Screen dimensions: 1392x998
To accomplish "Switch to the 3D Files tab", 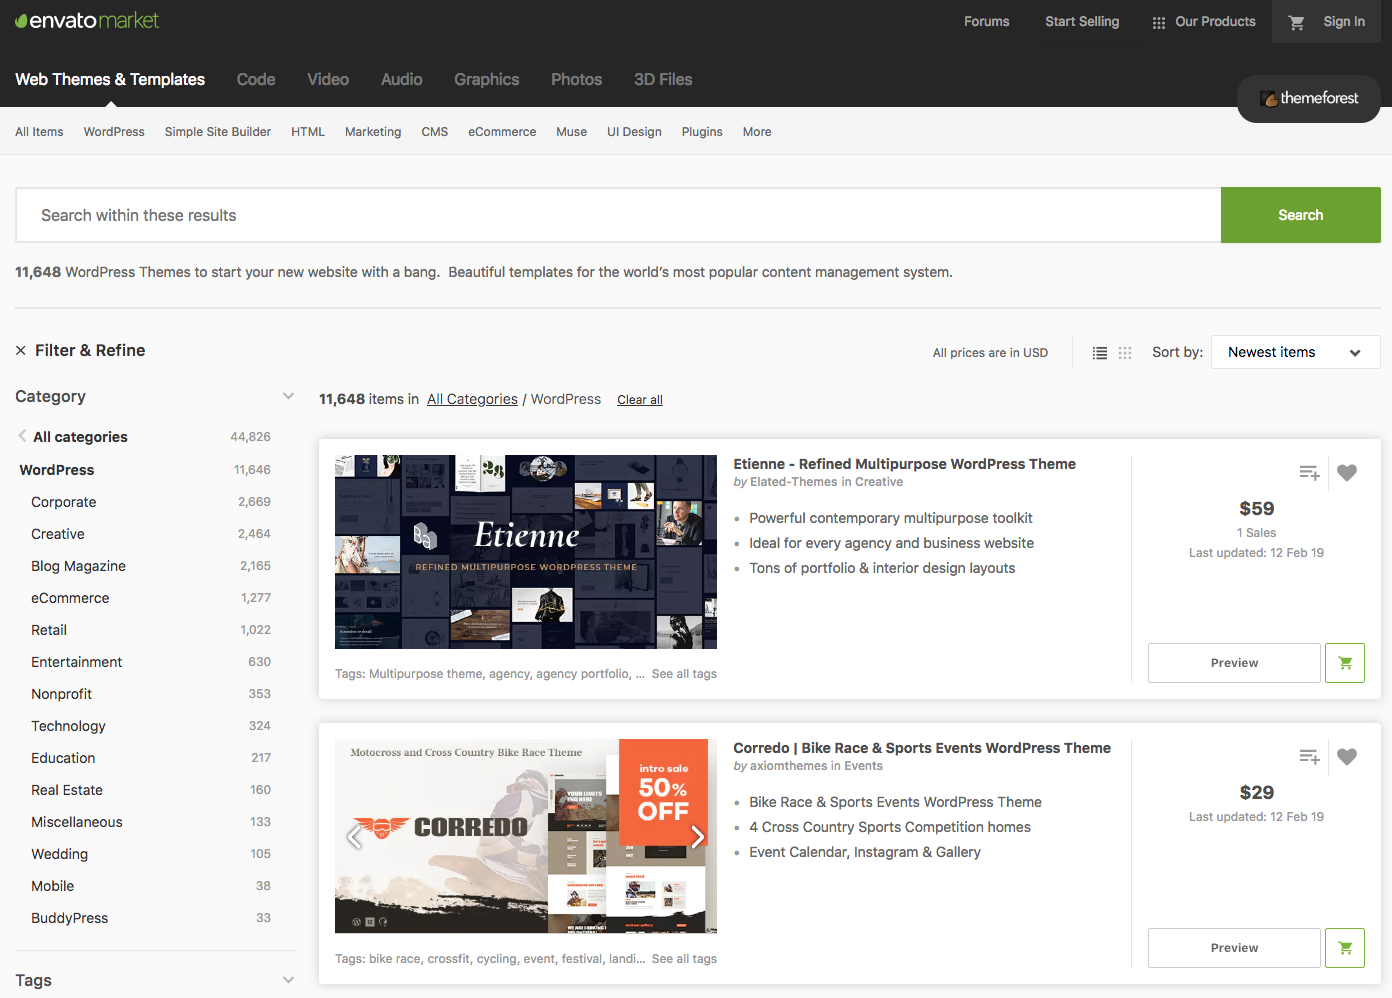I will coord(663,80).
